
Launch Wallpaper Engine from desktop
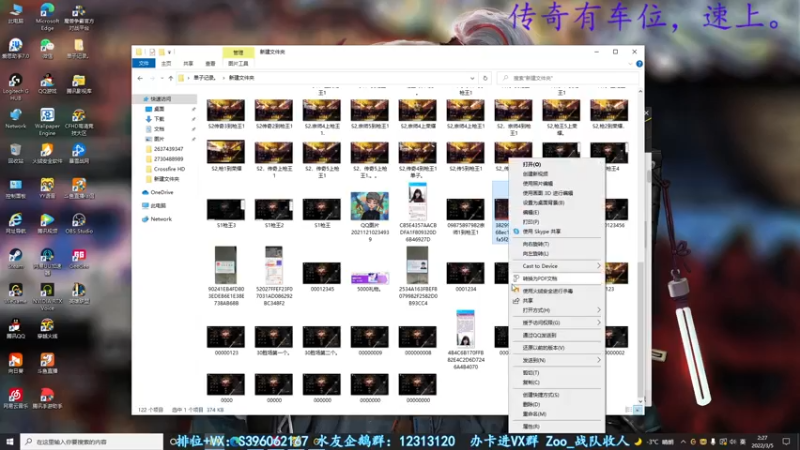[47, 121]
